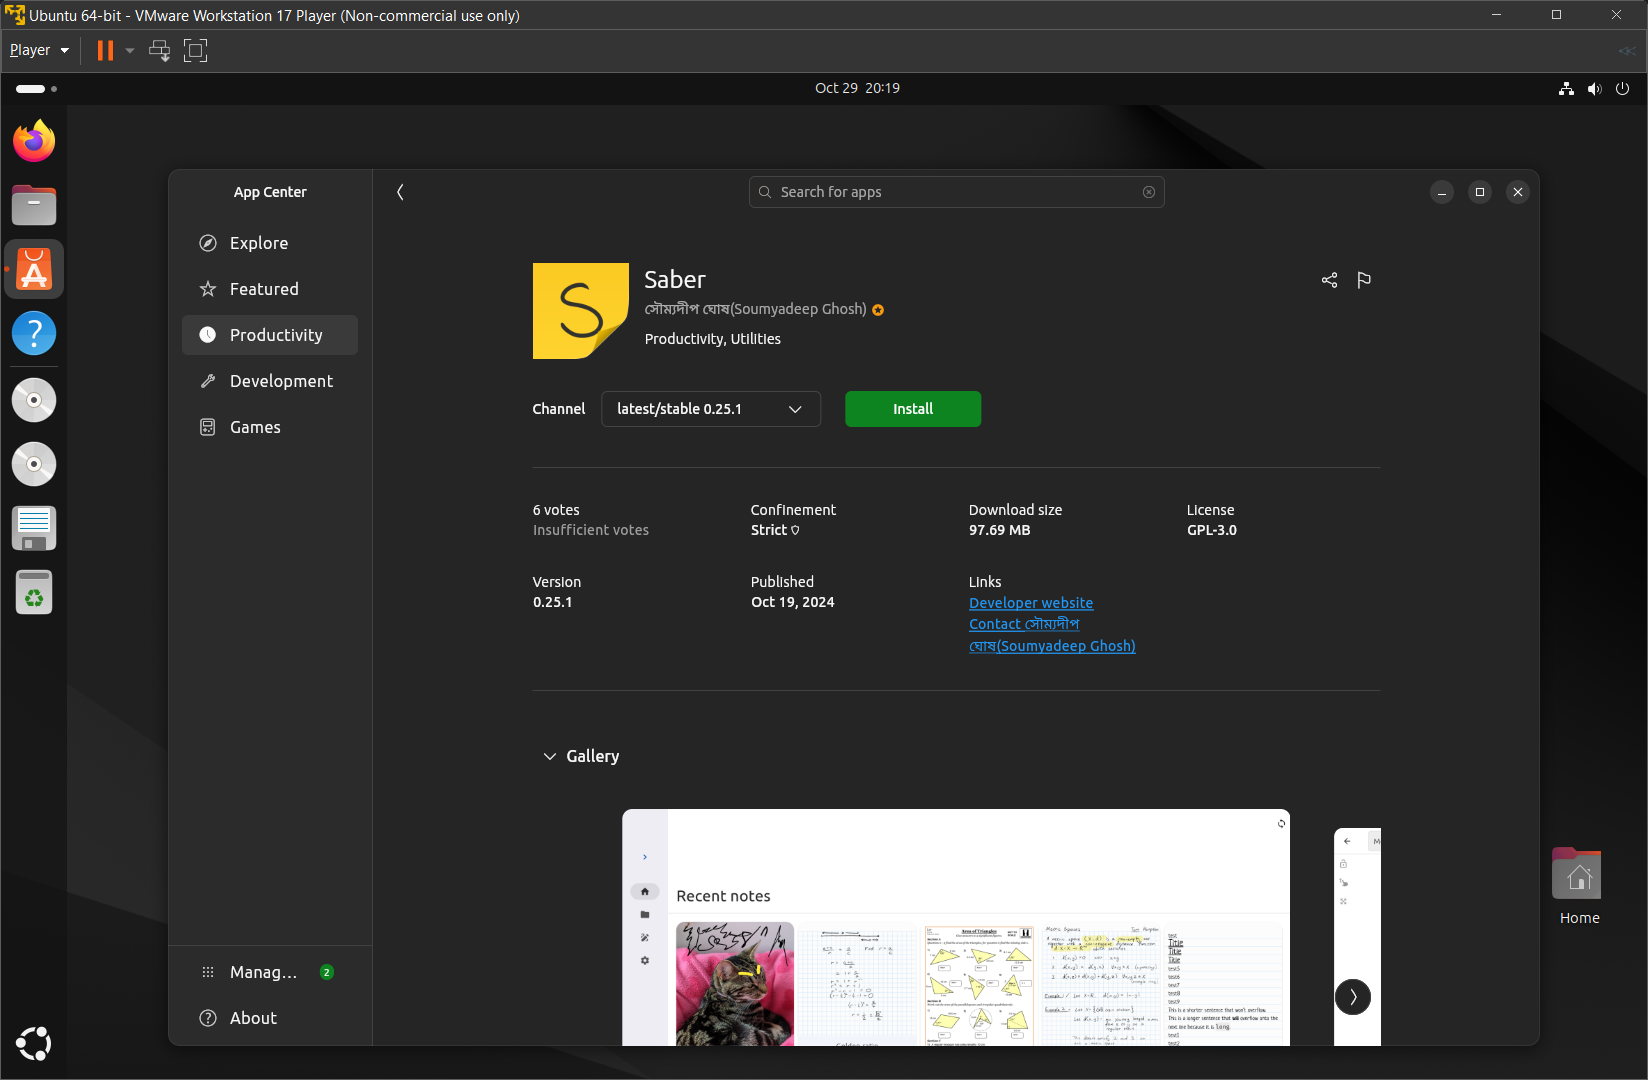Click the verified publisher star badge
The height and width of the screenshot is (1080, 1648).
[878, 310]
